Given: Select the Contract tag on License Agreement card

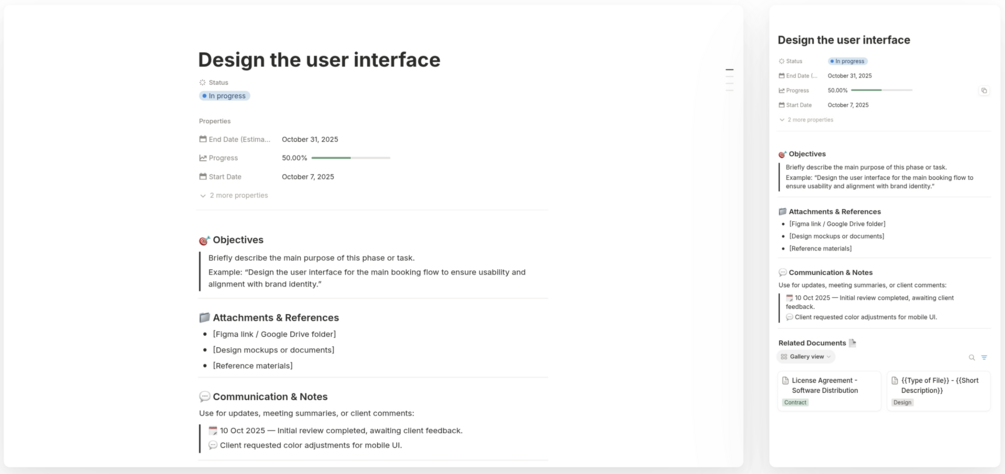Looking at the screenshot, I should (795, 402).
